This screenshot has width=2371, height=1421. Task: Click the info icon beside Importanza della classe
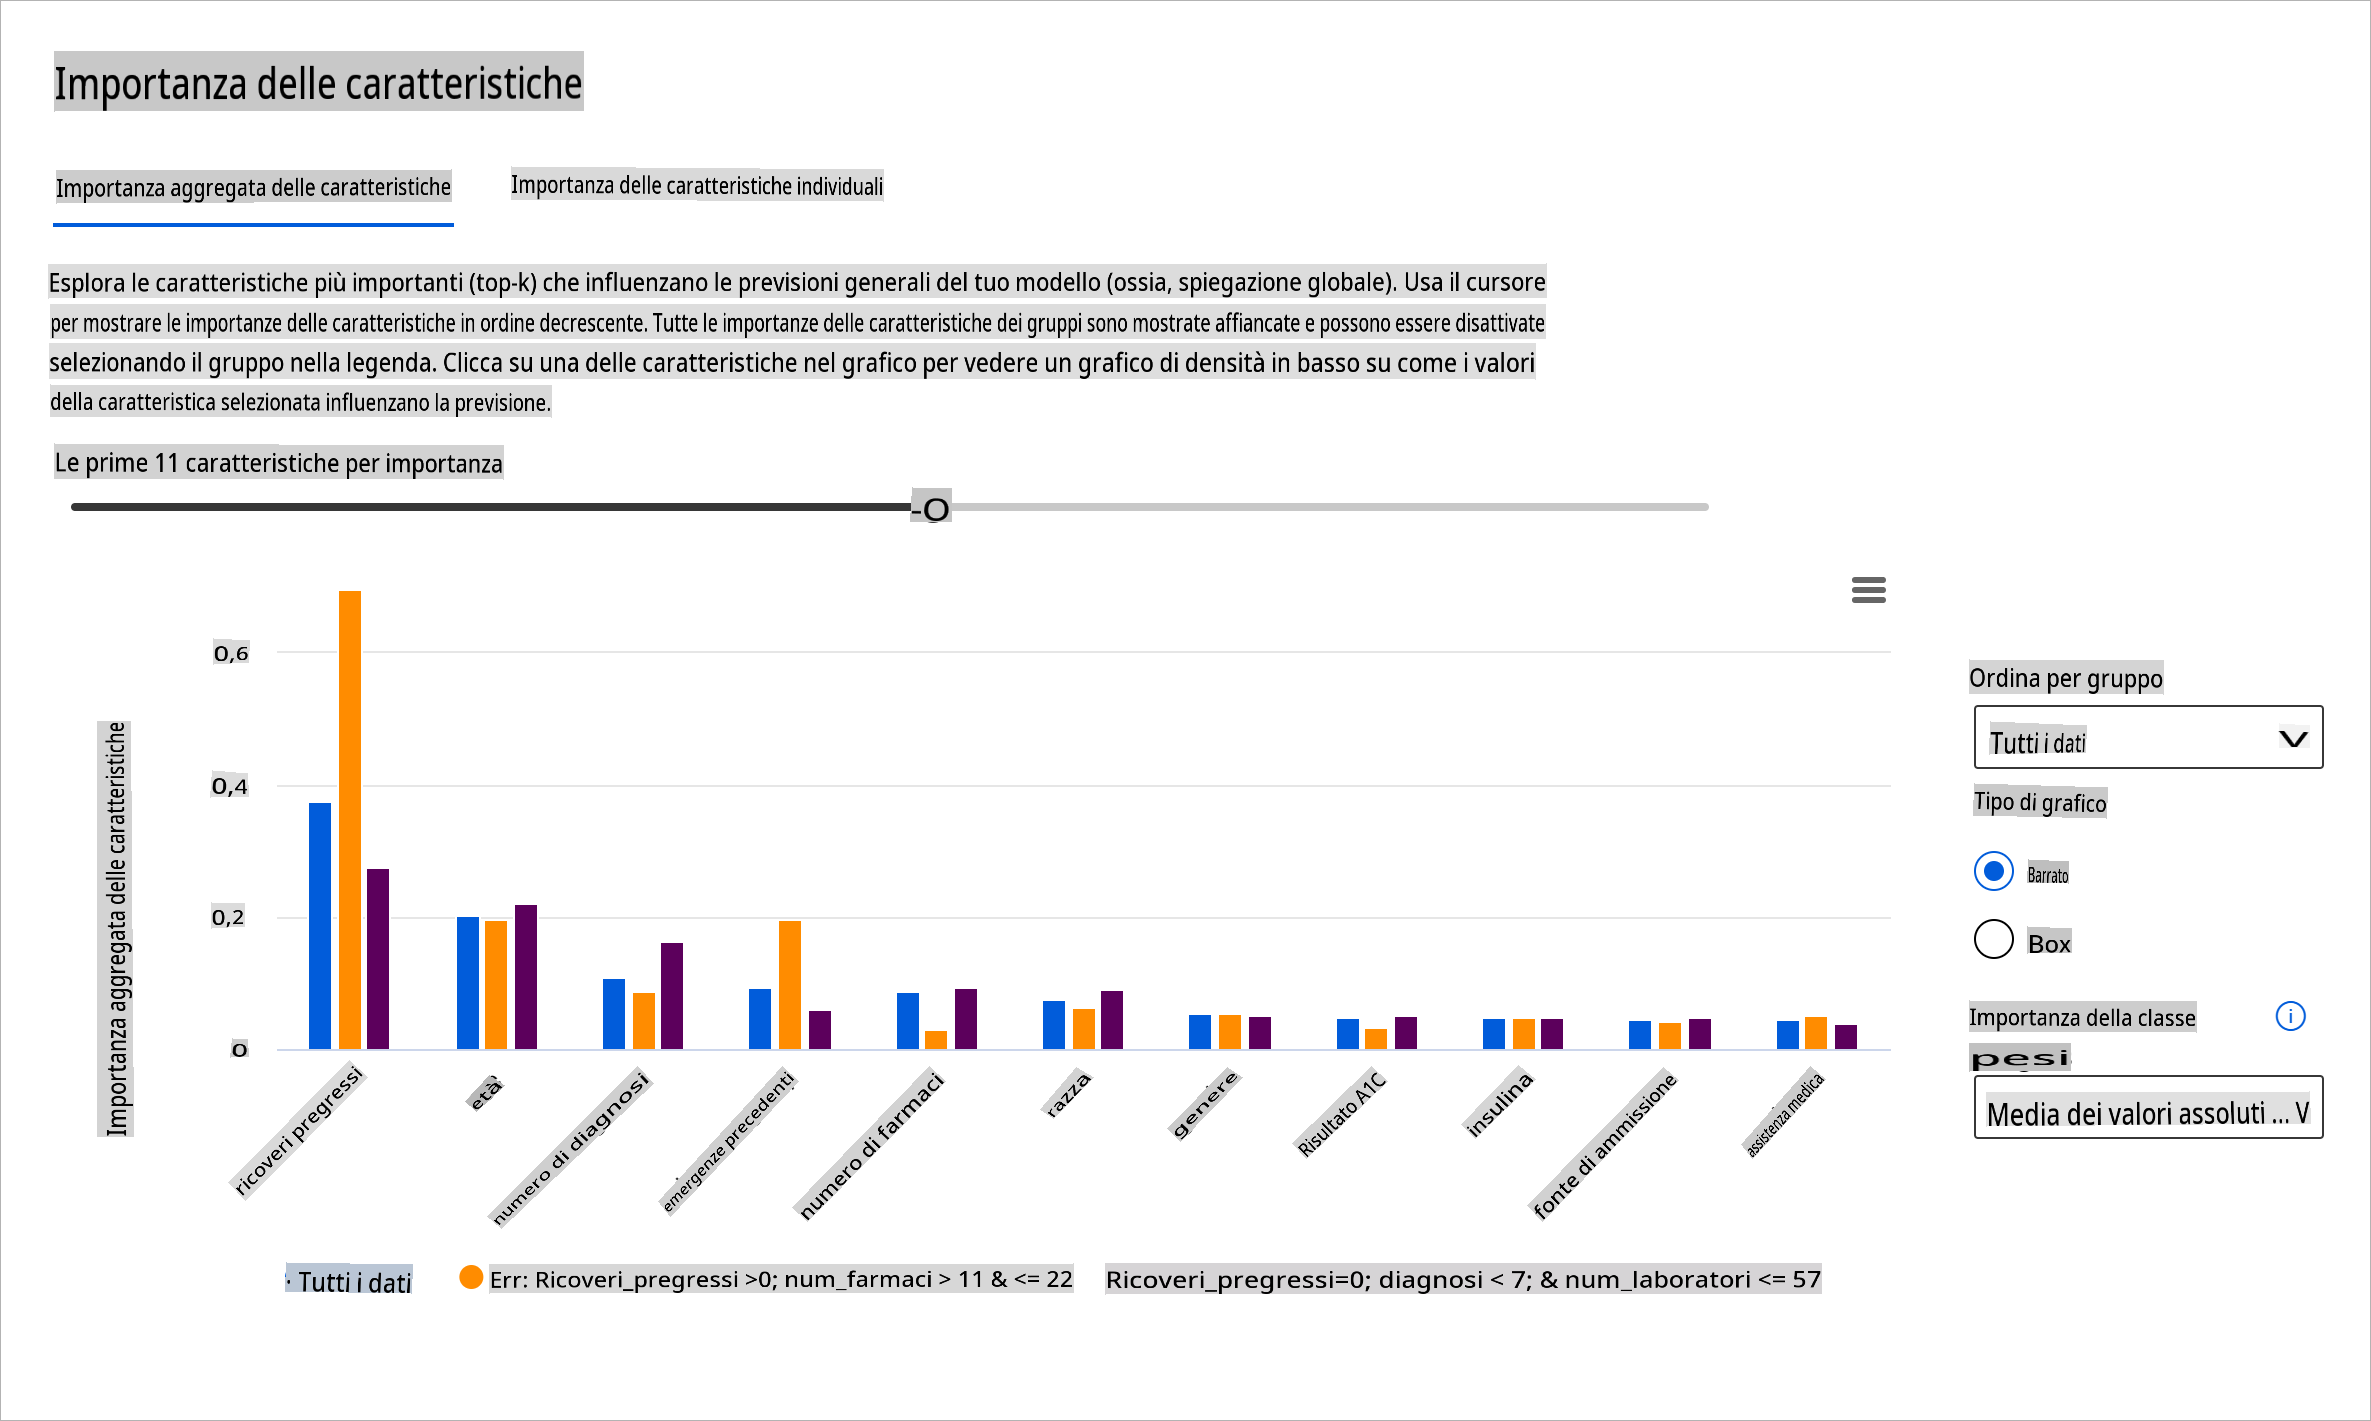[x=2290, y=1016]
